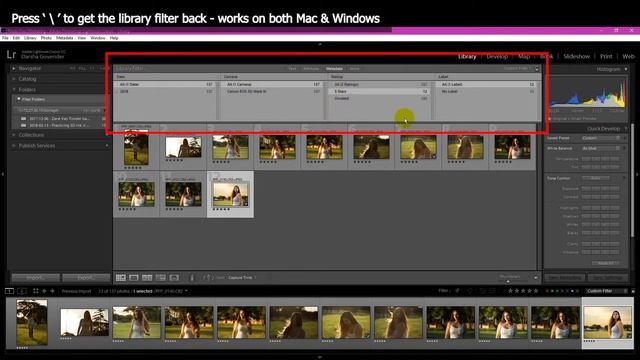
Task: Filter by flagged photos flag icon
Action: click(457, 291)
